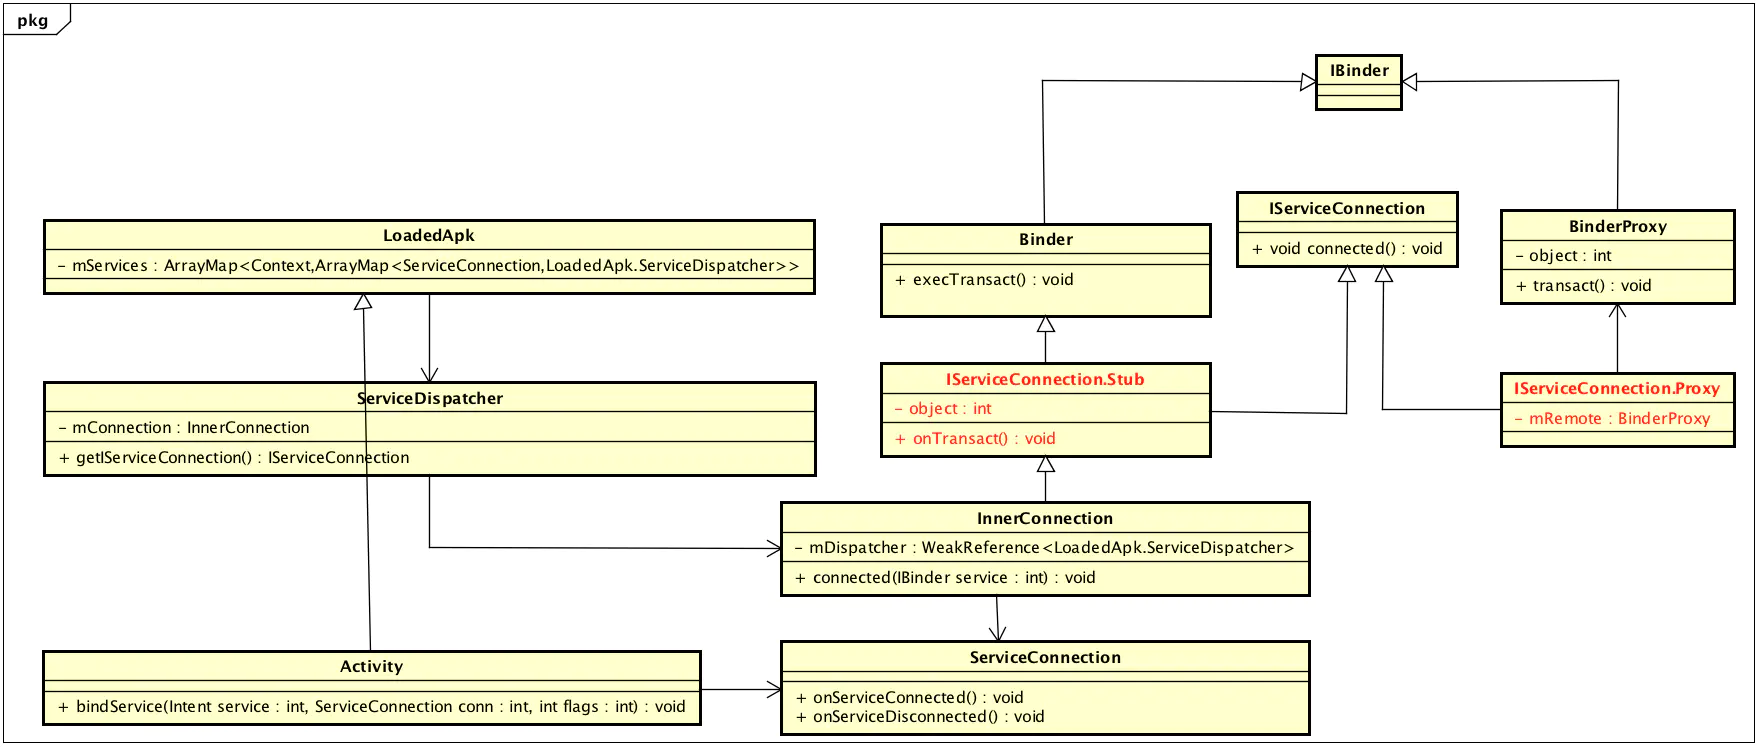Click generalization arrowhead on IBinder's left side
The height and width of the screenshot is (748, 1758).
click(1308, 82)
